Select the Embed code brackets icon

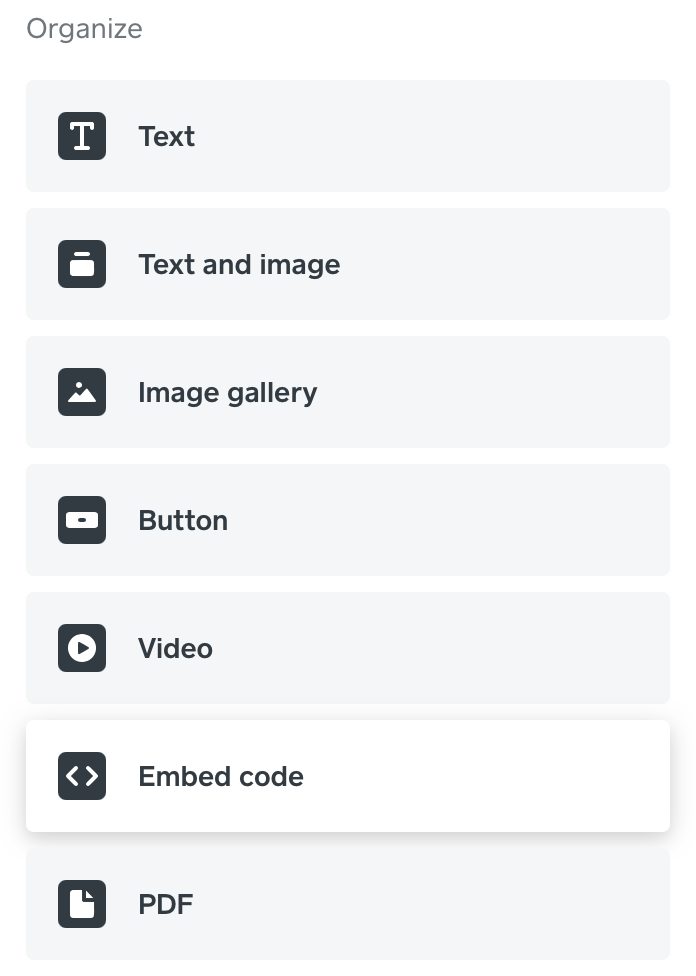click(82, 776)
